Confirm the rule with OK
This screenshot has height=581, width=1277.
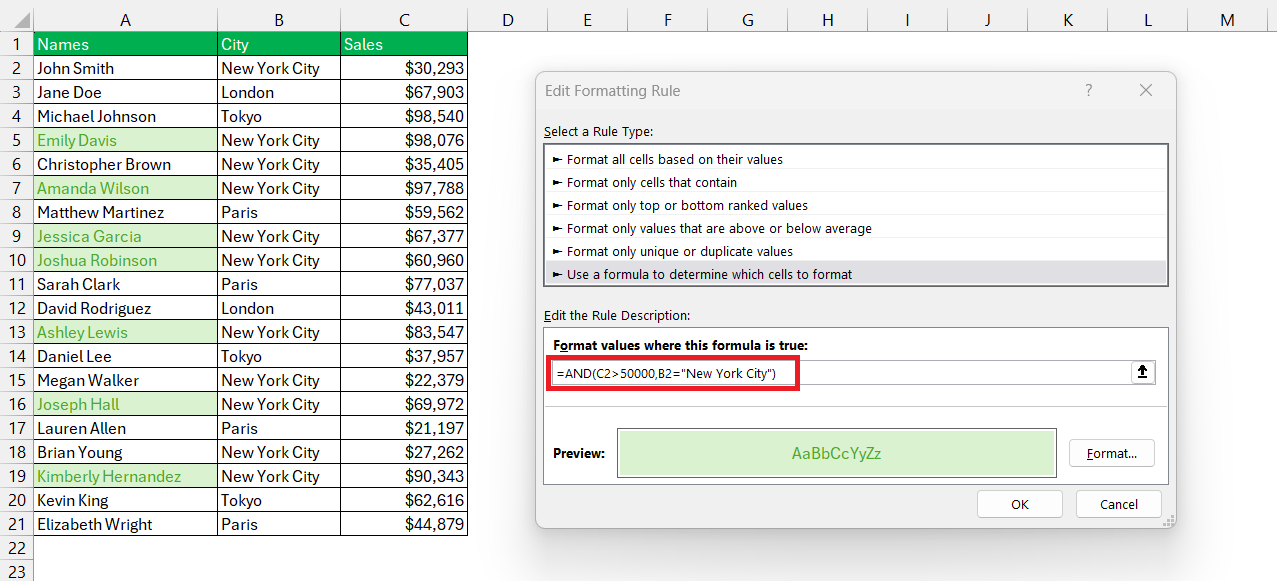[x=1020, y=504]
